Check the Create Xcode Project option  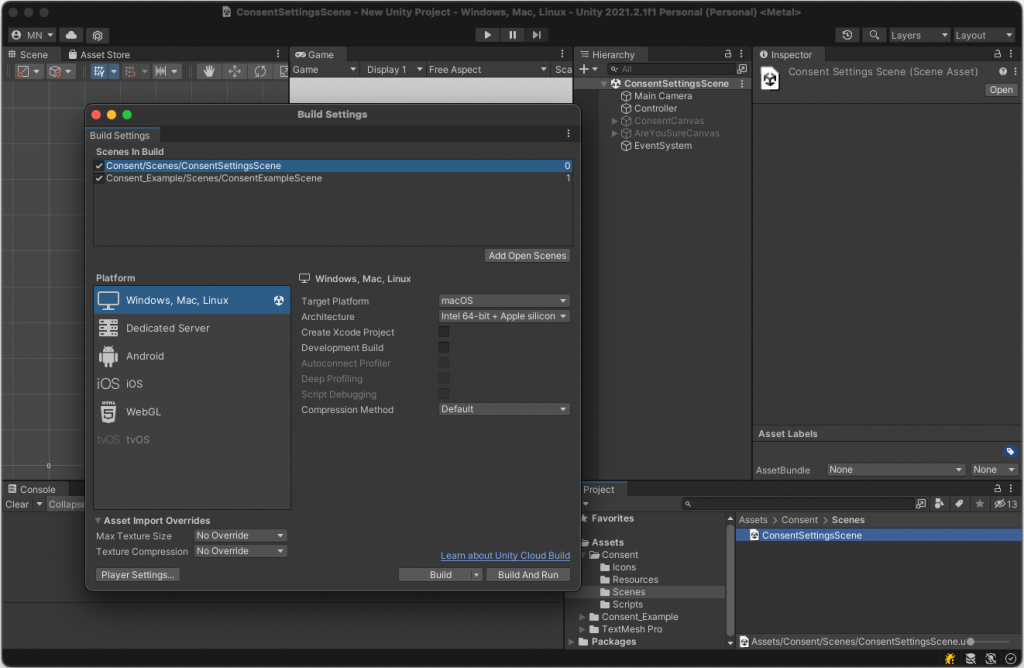coord(442,332)
